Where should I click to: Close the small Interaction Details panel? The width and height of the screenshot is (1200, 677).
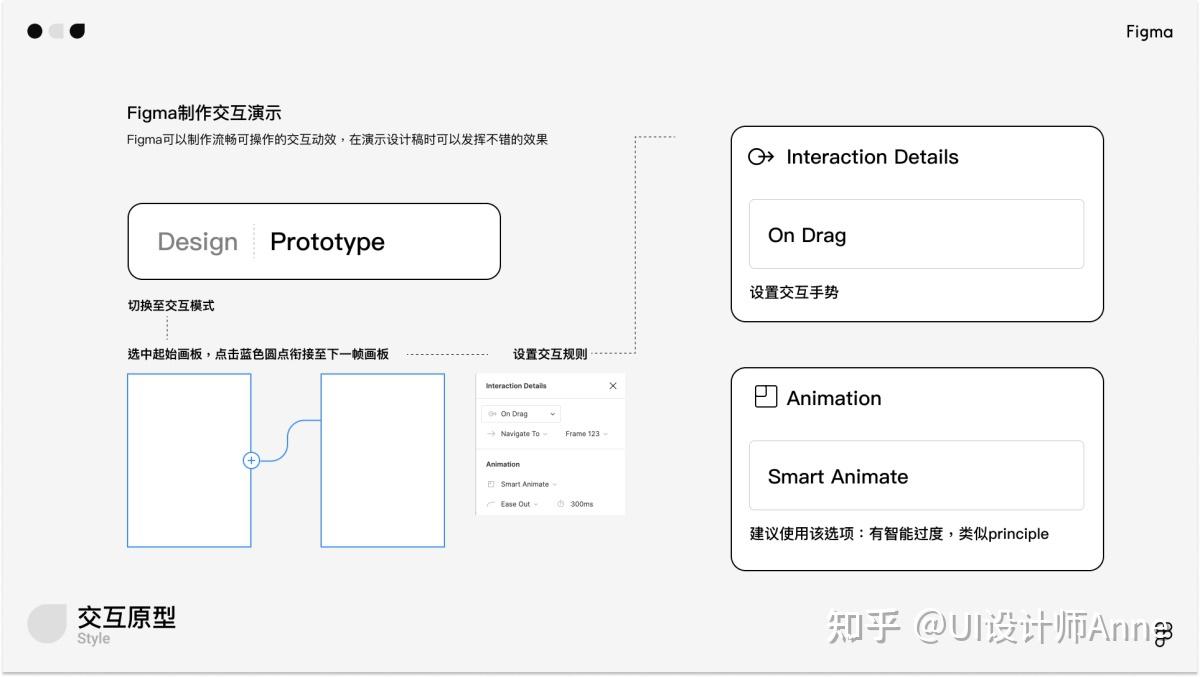(x=613, y=386)
